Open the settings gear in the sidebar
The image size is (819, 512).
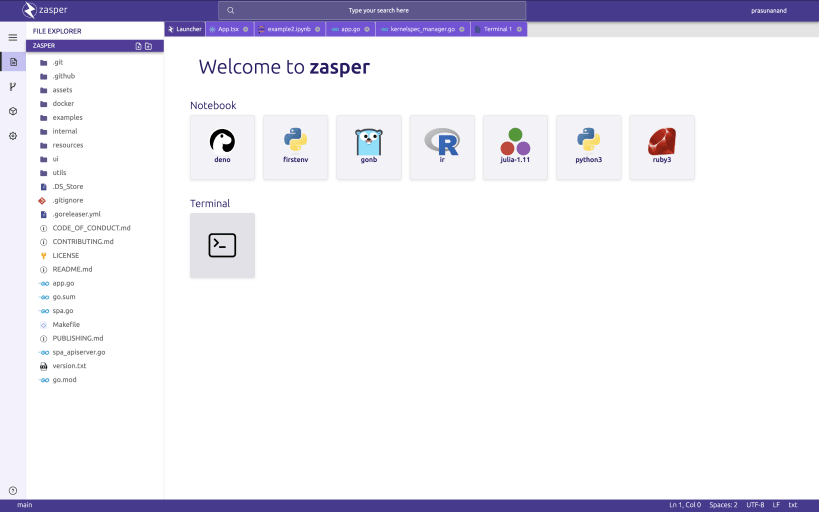13,136
